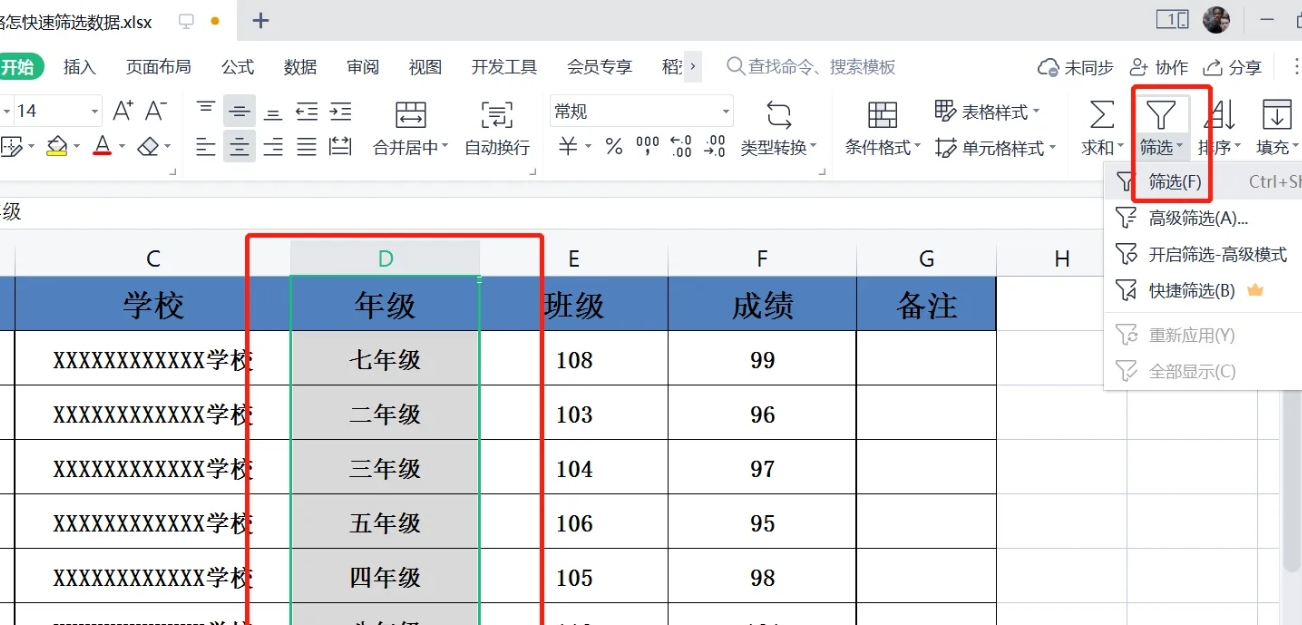Open the 单元格样式 cell style menu

995,148
